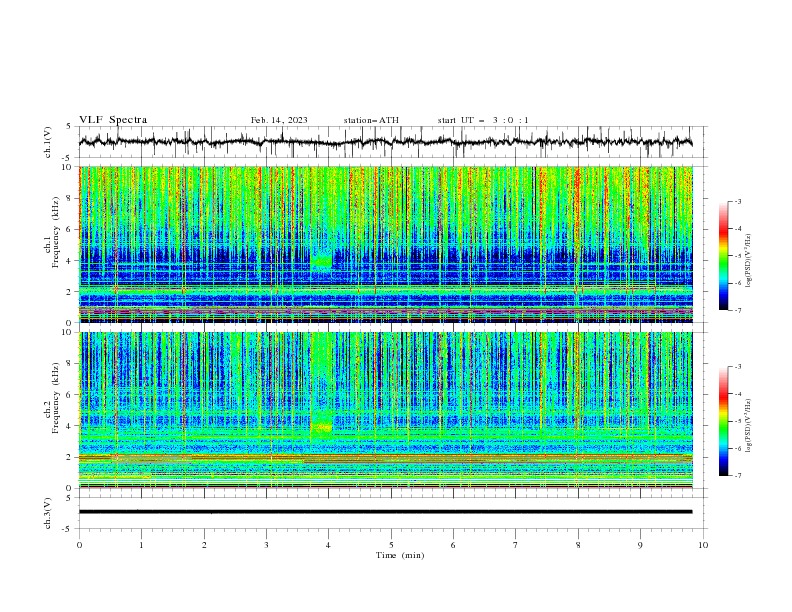Click the ch.2 Frequency (kHz) axis label
Image resolution: width=792 pixels, height=612 pixels.
coord(52,397)
